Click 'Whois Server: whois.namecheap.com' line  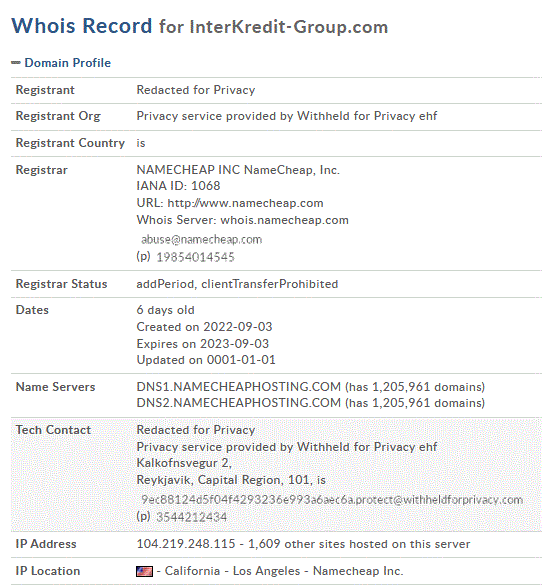pyautogui.click(x=243, y=220)
